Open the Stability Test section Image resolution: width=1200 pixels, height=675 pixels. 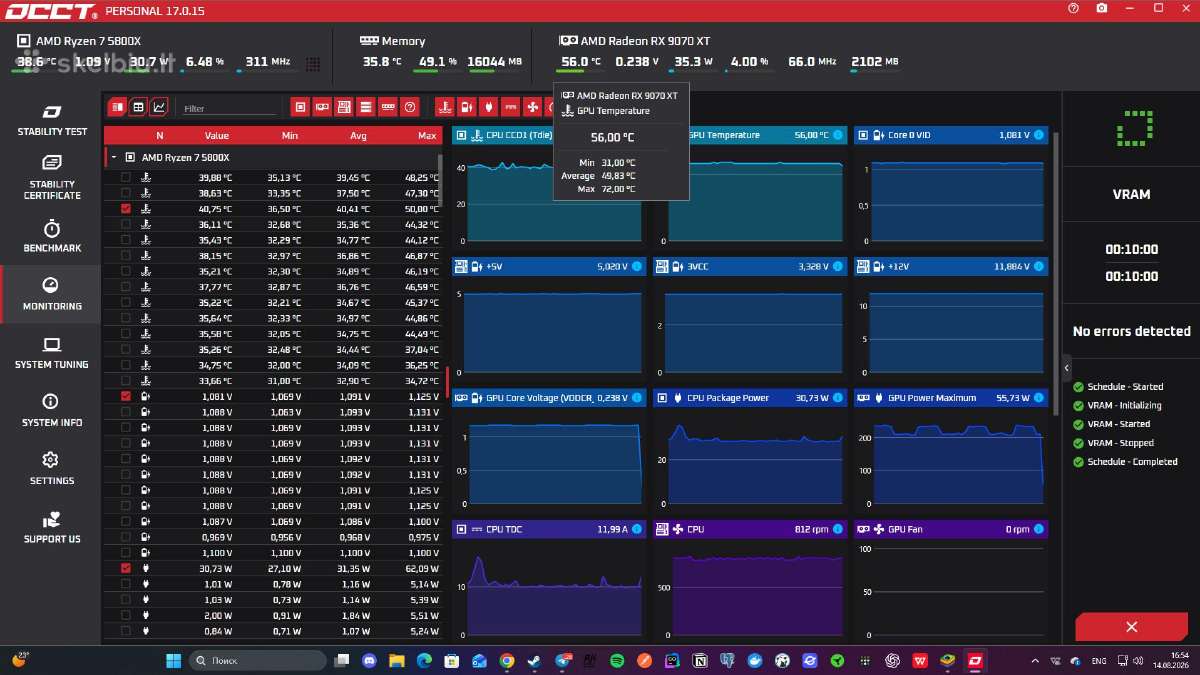52,119
